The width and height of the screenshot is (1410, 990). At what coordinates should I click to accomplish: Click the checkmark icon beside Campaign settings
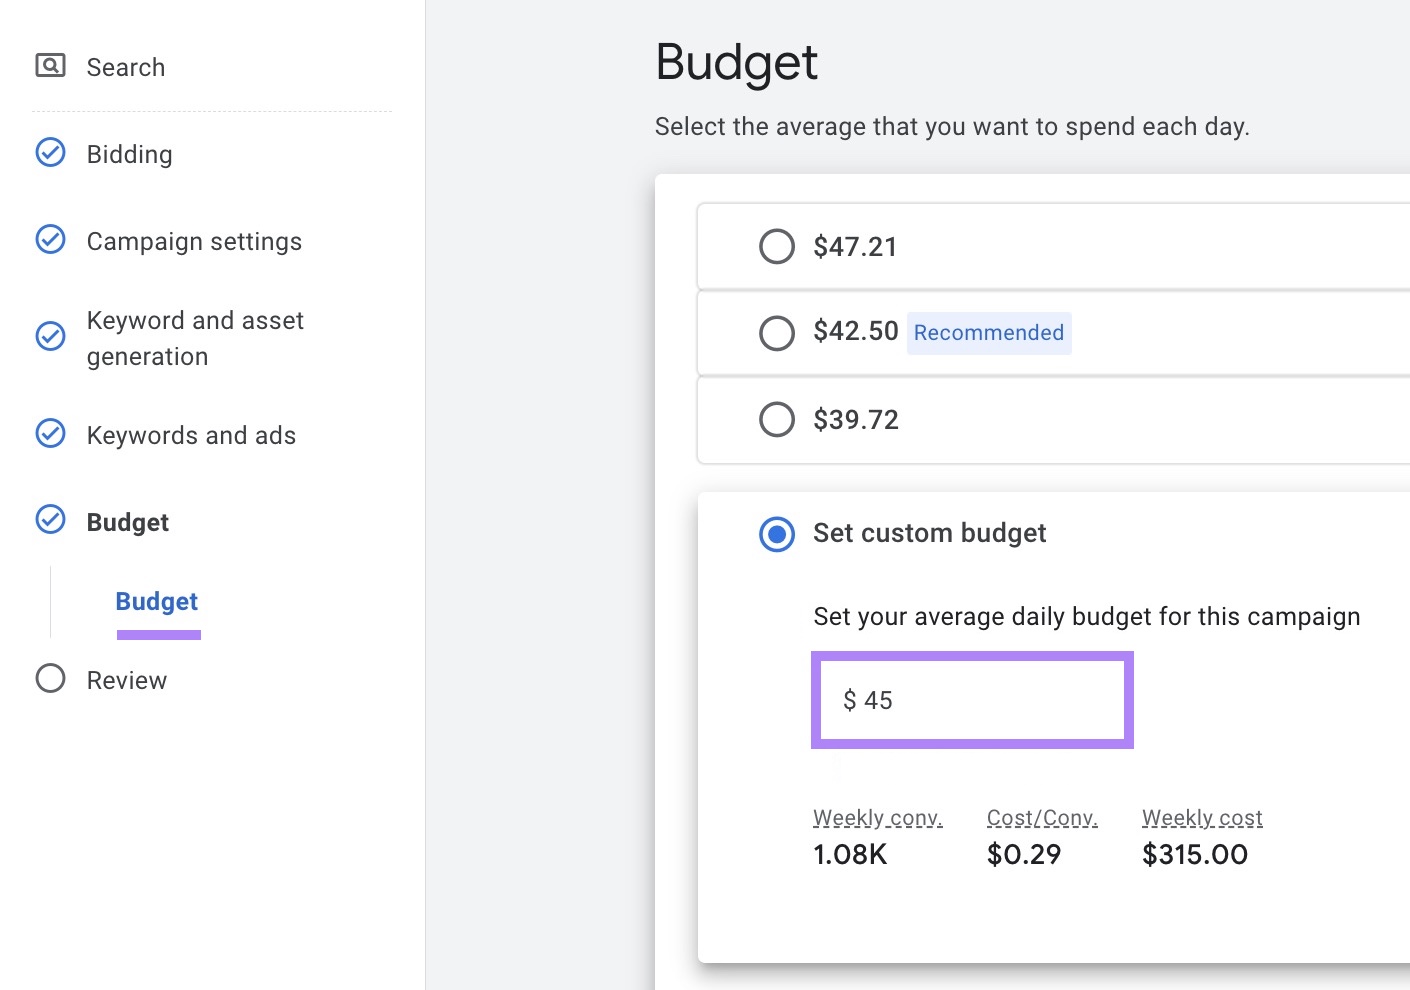(50, 239)
